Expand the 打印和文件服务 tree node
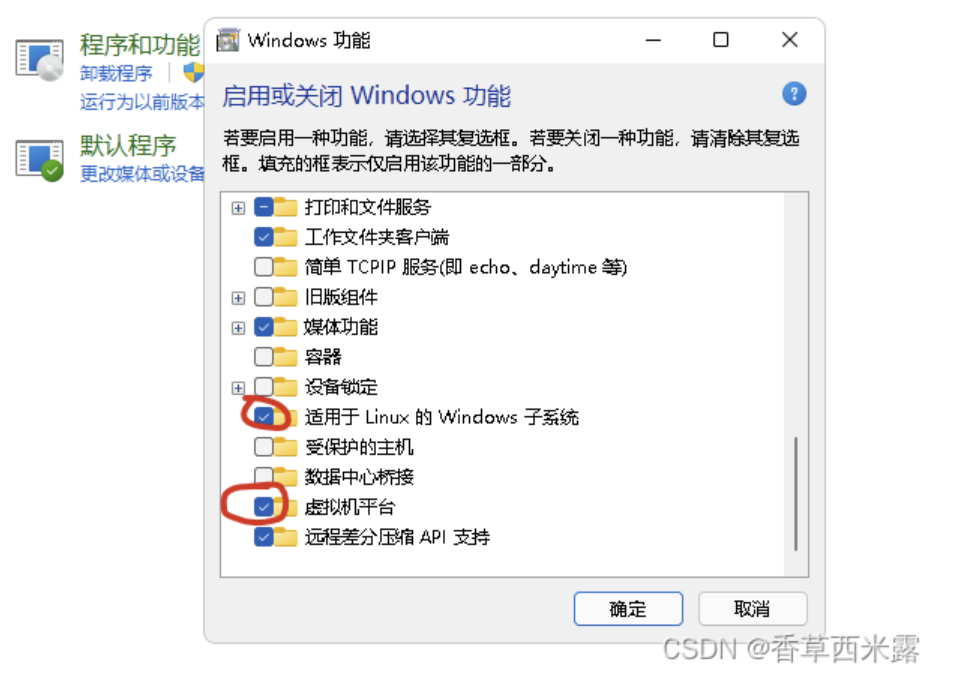This screenshot has width=957, height=691. tap(238, 208)
